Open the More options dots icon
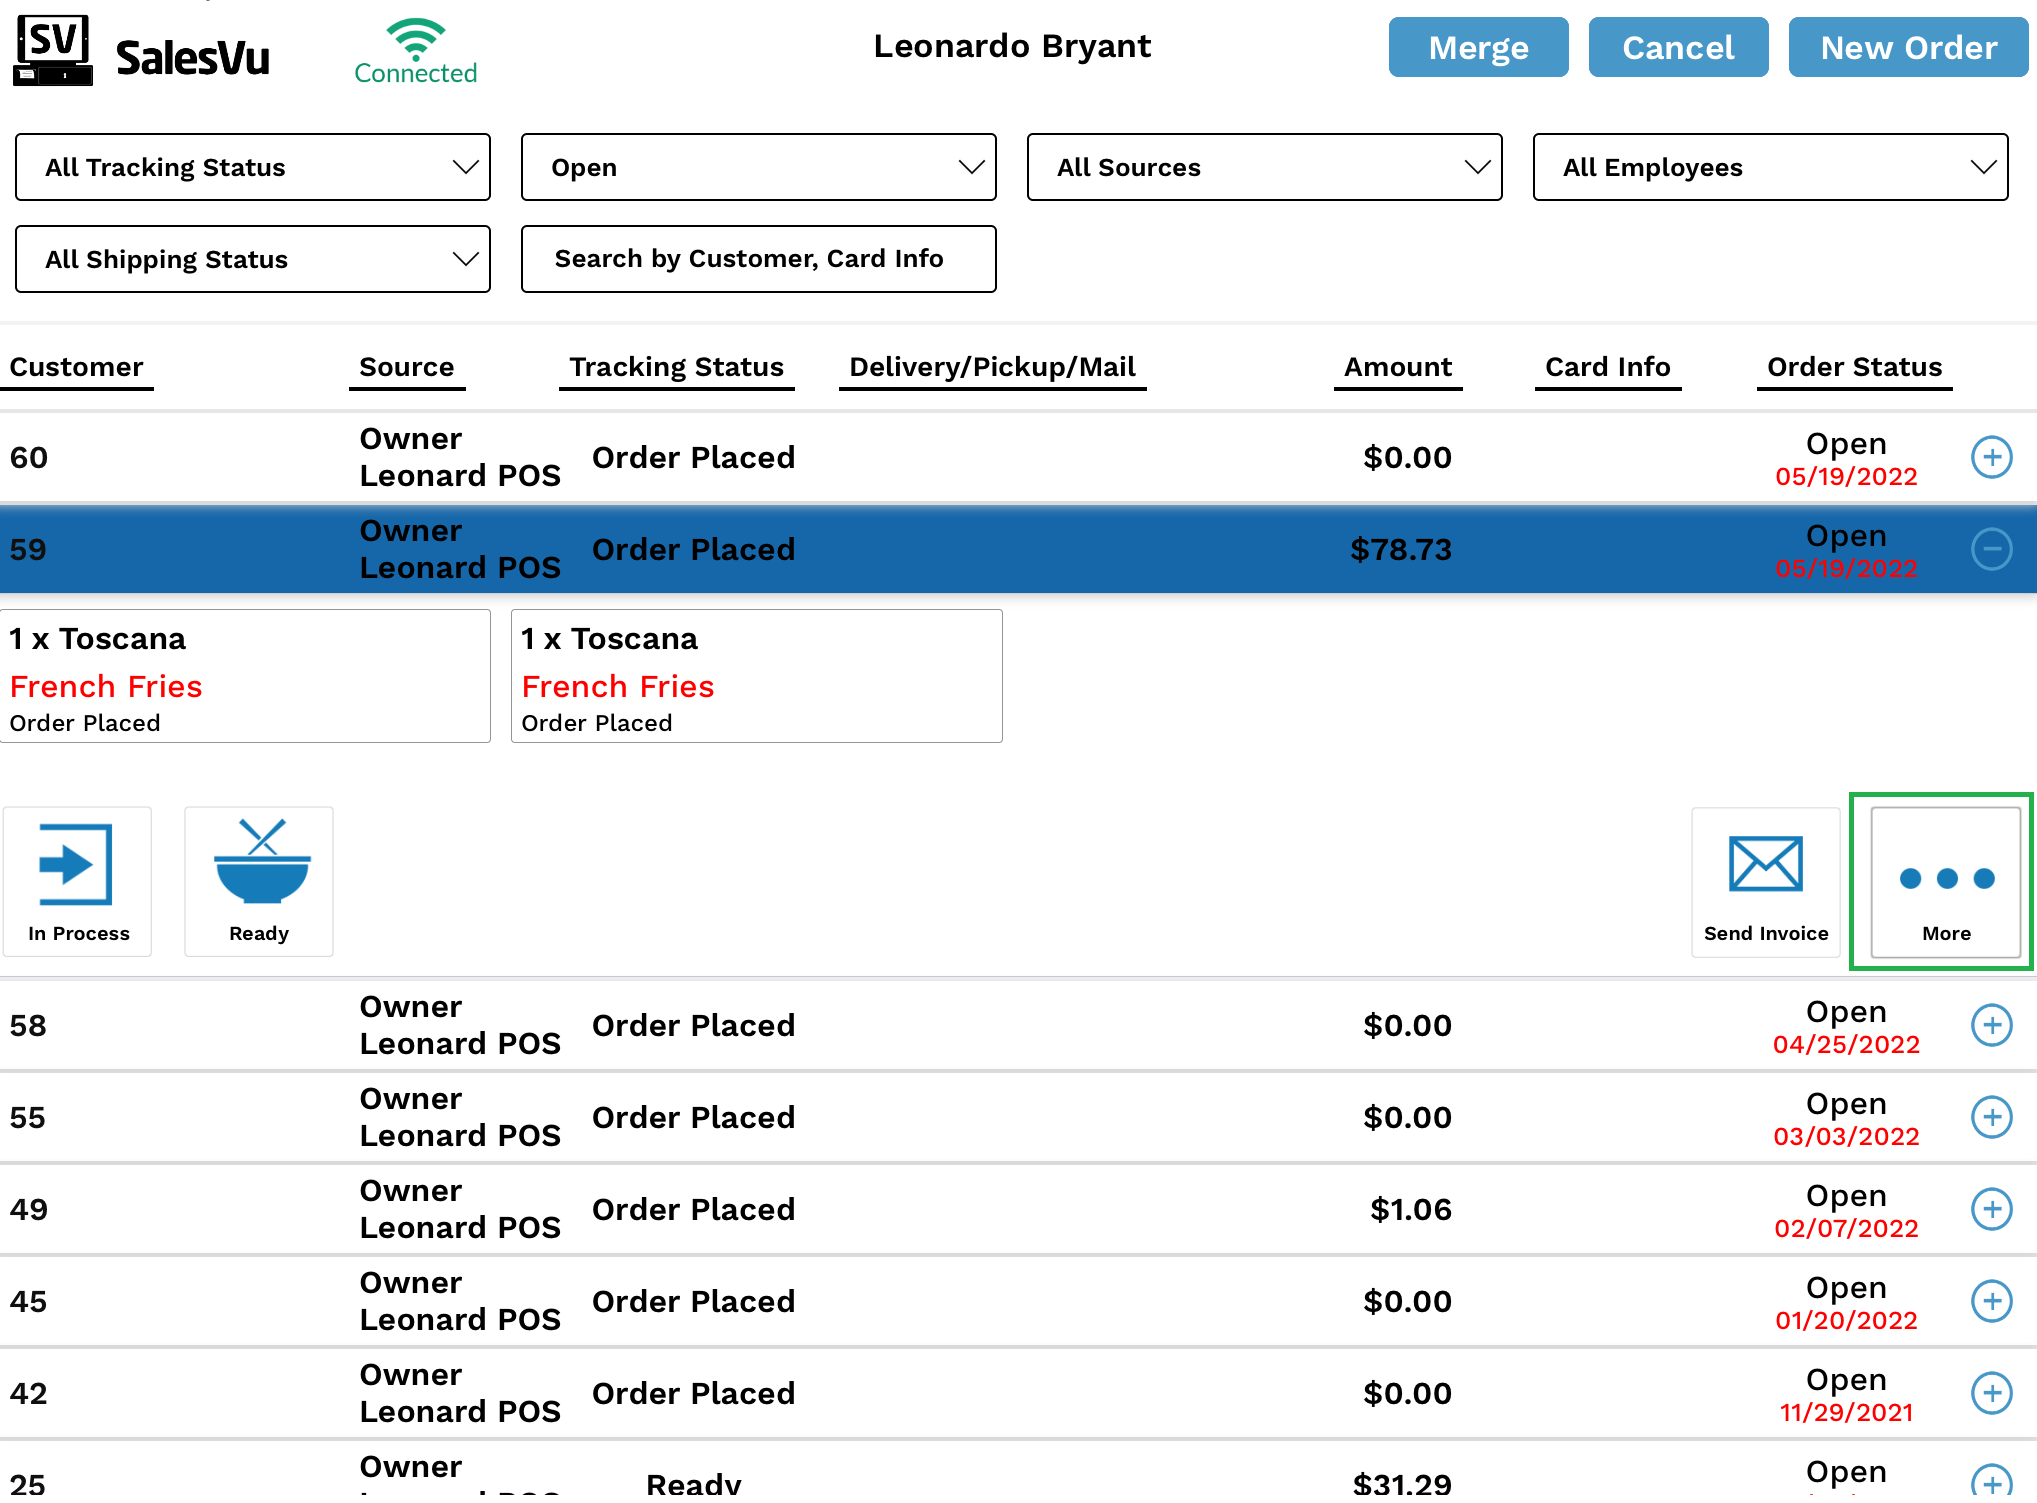The height and width of the screenshot is (1503, 2037). (x=1945, y=879)
